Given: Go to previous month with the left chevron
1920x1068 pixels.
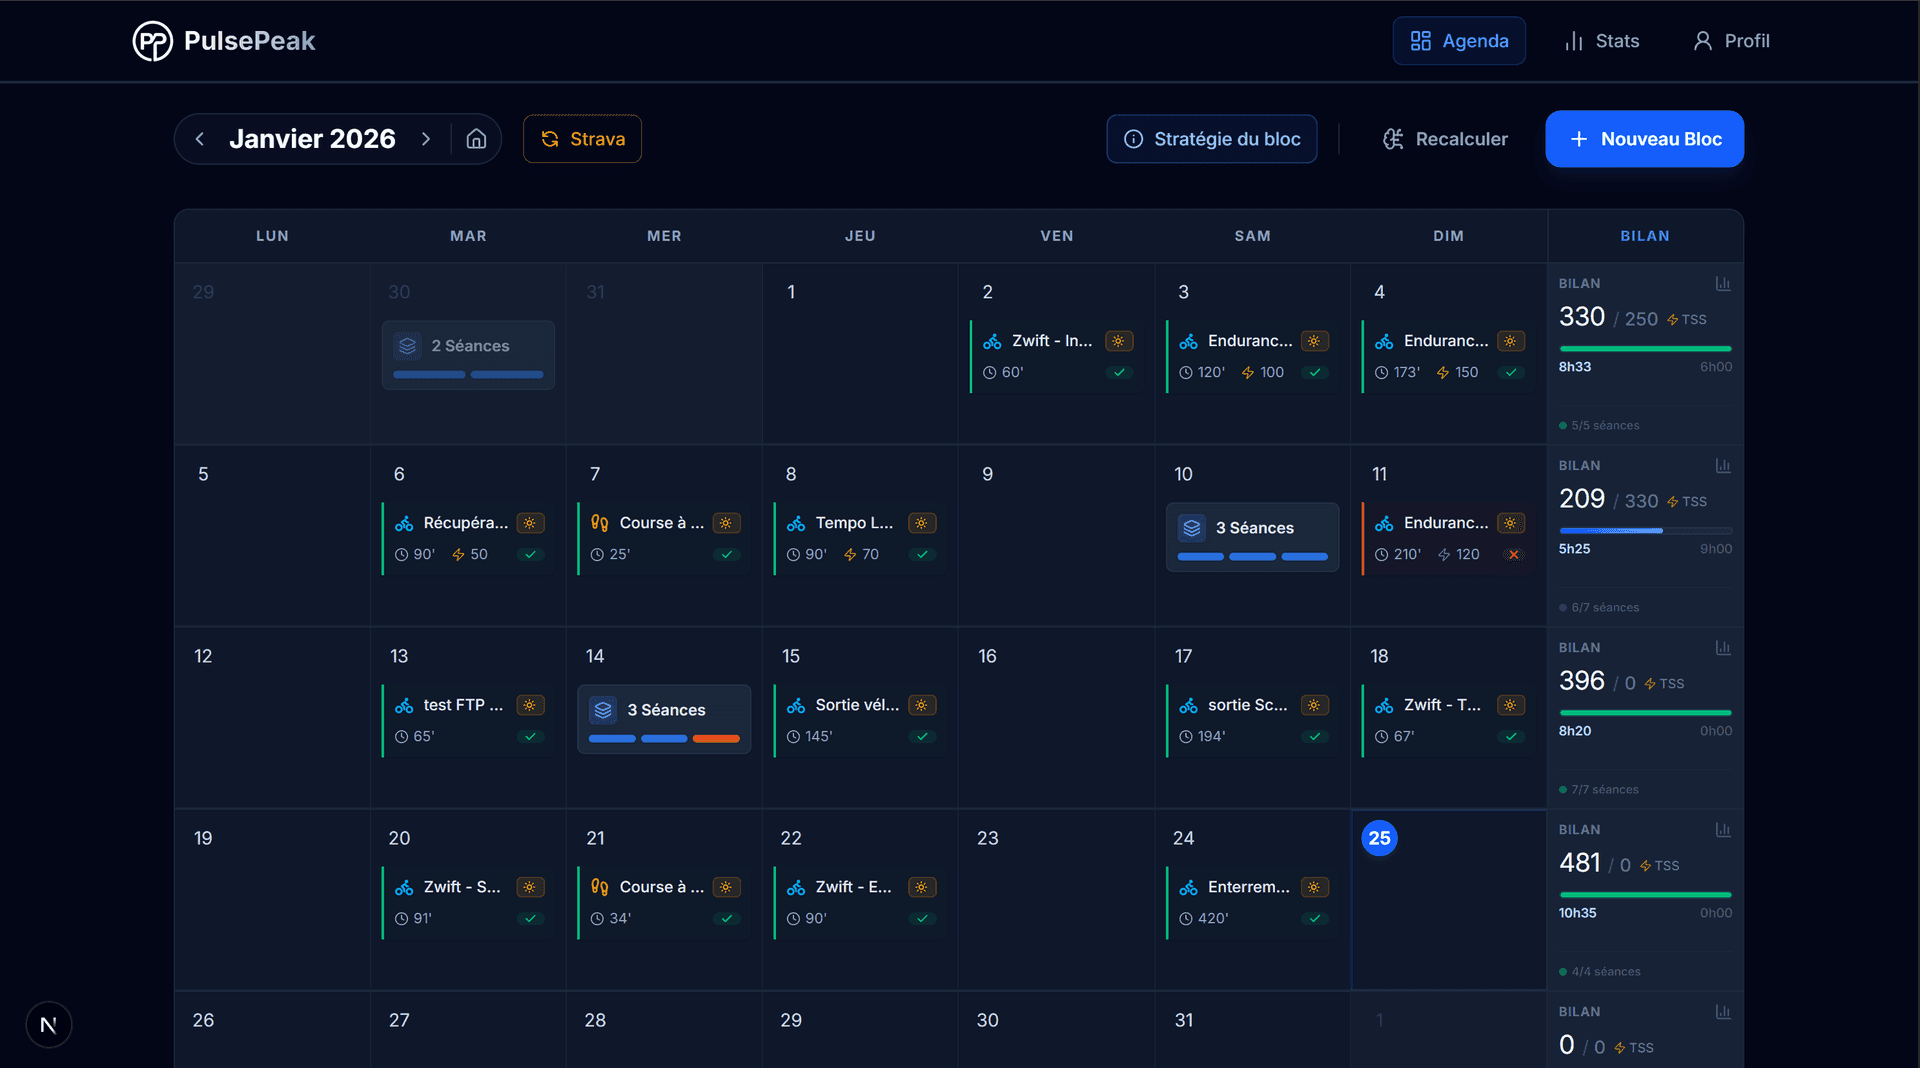Looking at the screenshot, I should 200,139.
